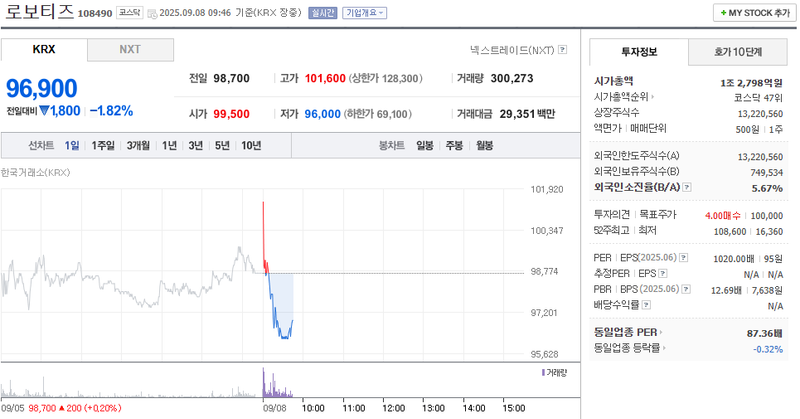Image resolution: width=800 pixels, height=419 pixels.
Task: Click the 로보티즈 stock name title
Action: [39, 11]
